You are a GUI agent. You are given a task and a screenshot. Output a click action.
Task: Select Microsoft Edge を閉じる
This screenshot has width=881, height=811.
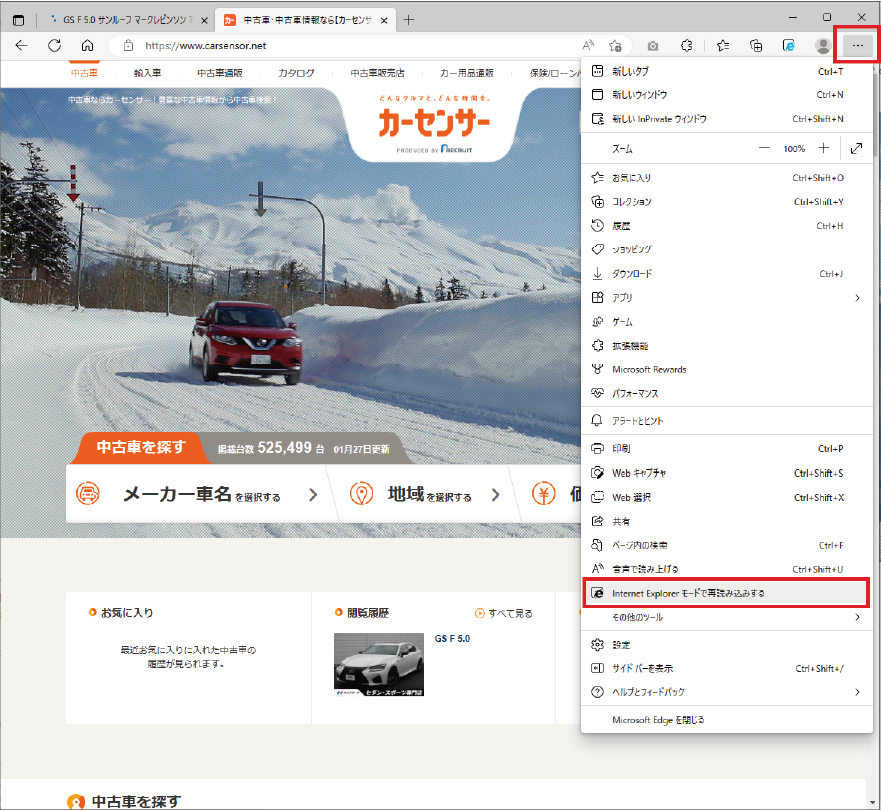click(x=726, y=720)
